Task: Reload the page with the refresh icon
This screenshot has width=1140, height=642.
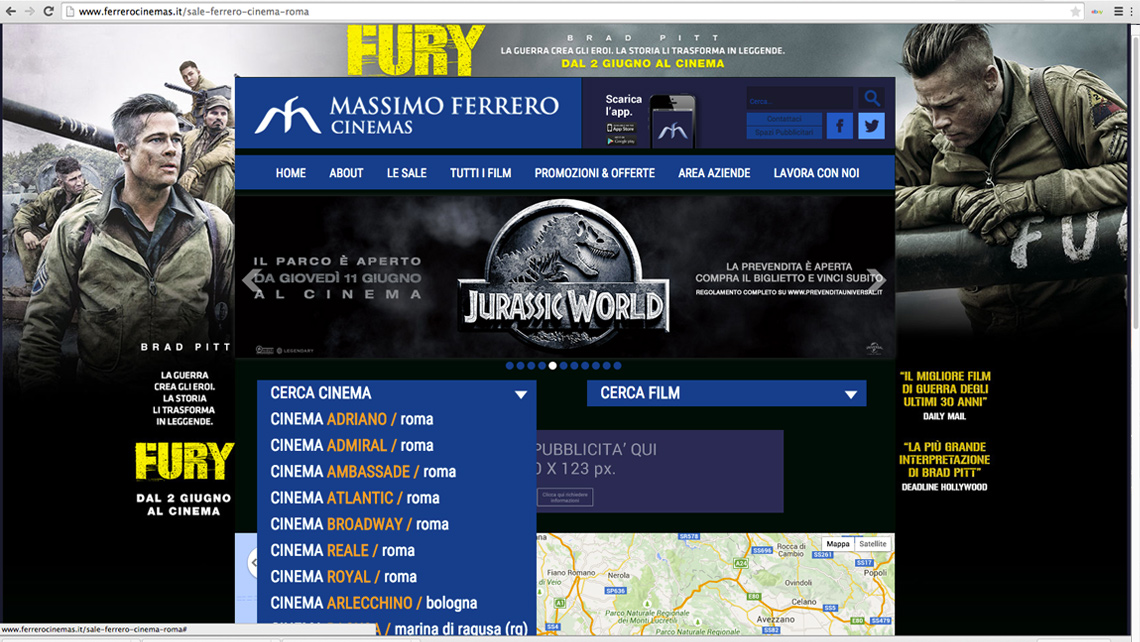Action: click(49, 12)
